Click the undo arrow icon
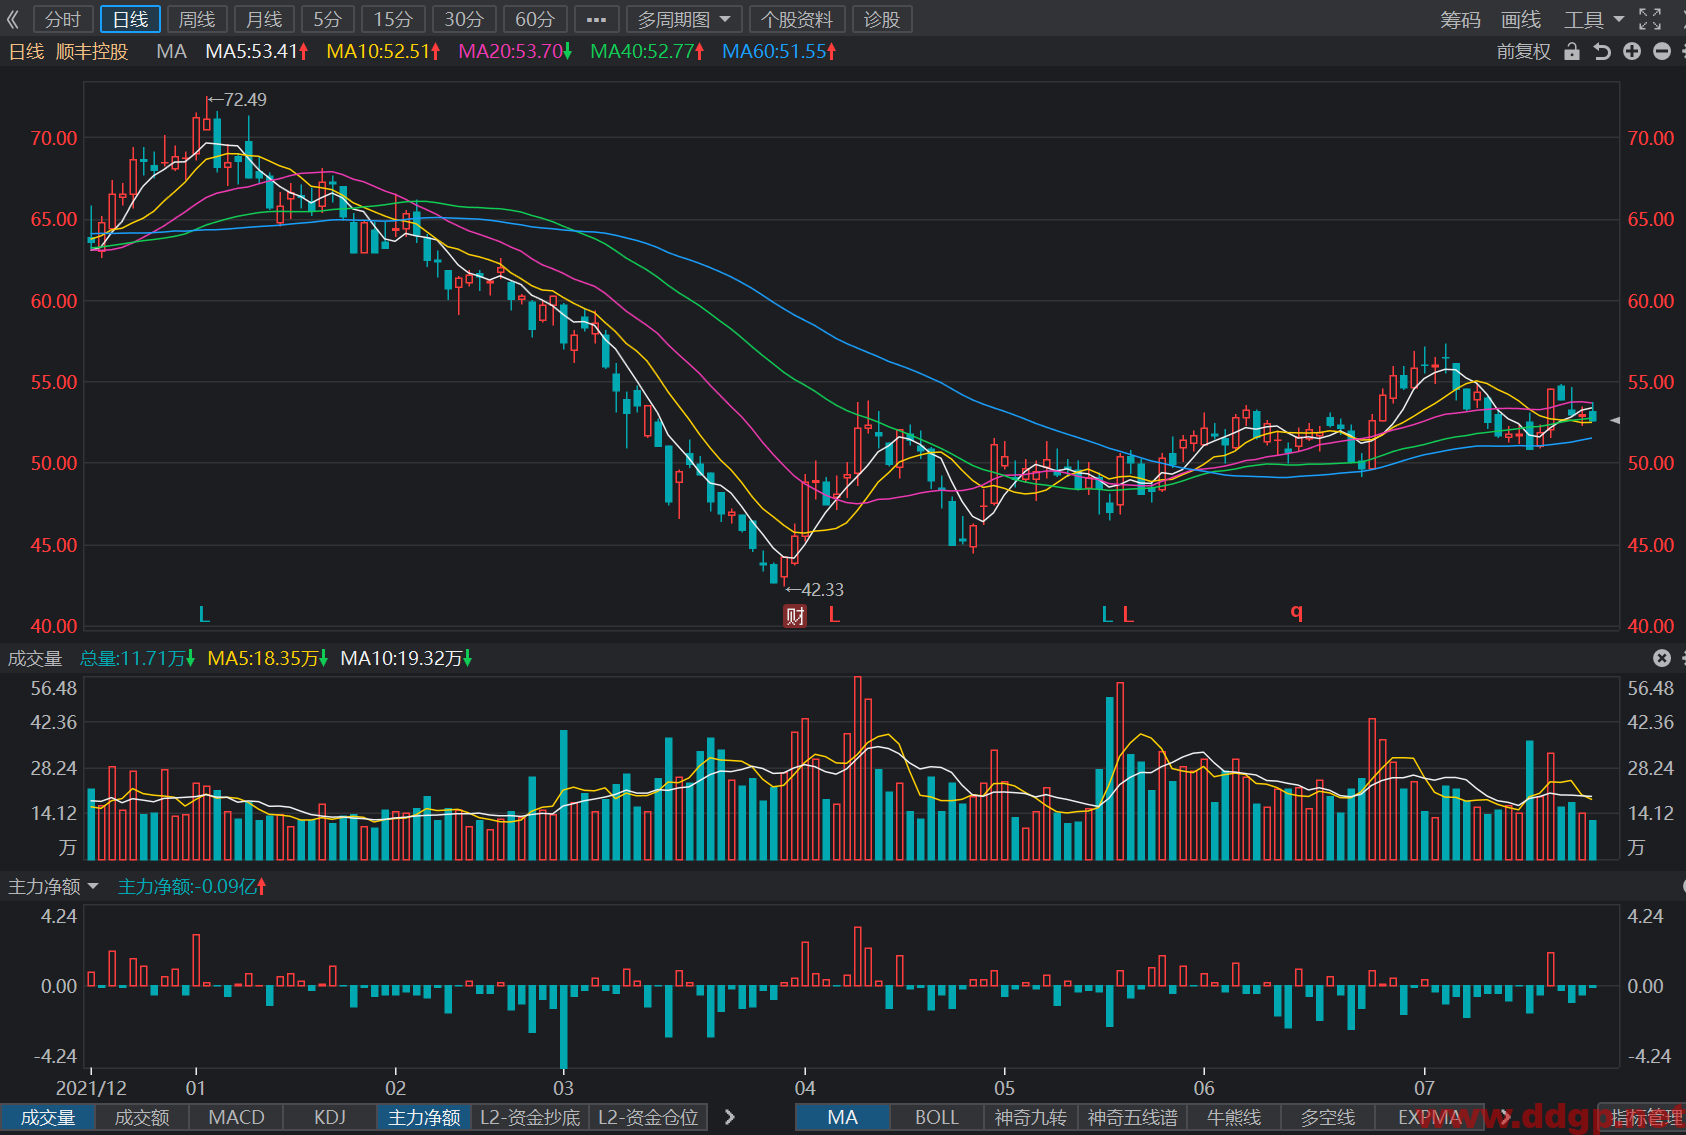This screenshot has height=1135, width=1686. pyautogui.click(x=1602, y=52)
